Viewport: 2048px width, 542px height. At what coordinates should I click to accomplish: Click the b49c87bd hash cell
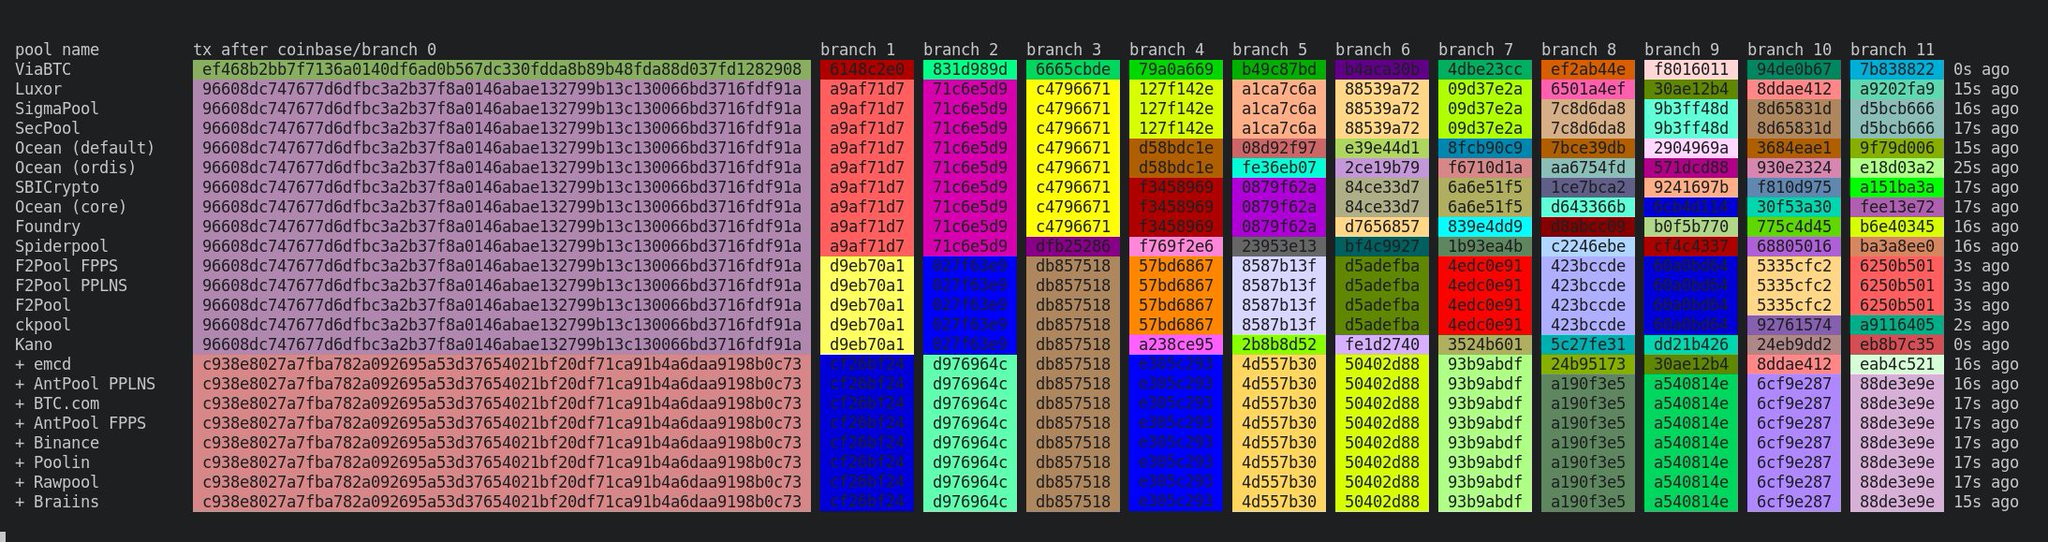[x=1279, y=70]
